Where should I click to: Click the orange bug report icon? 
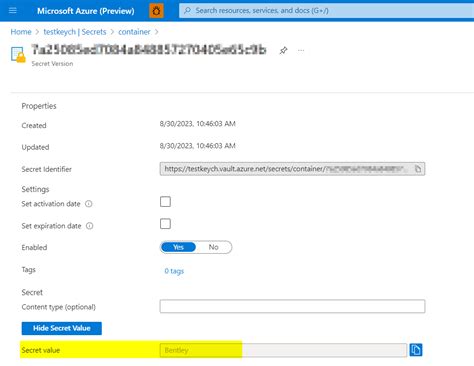[156, 11]
